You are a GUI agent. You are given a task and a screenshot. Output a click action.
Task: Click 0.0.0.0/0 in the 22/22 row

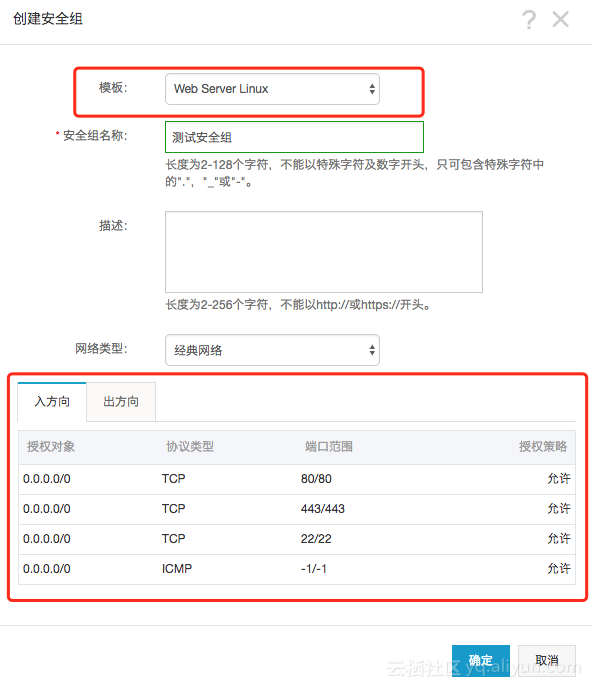[47, 538]
